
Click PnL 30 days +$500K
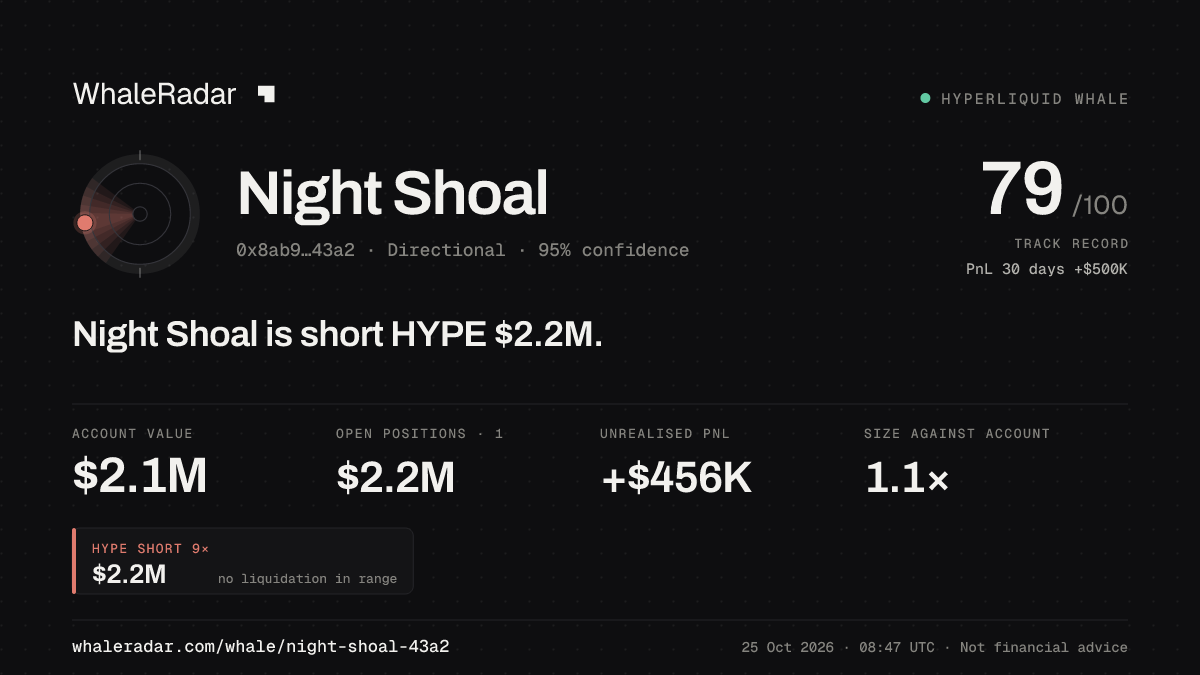1047,269
